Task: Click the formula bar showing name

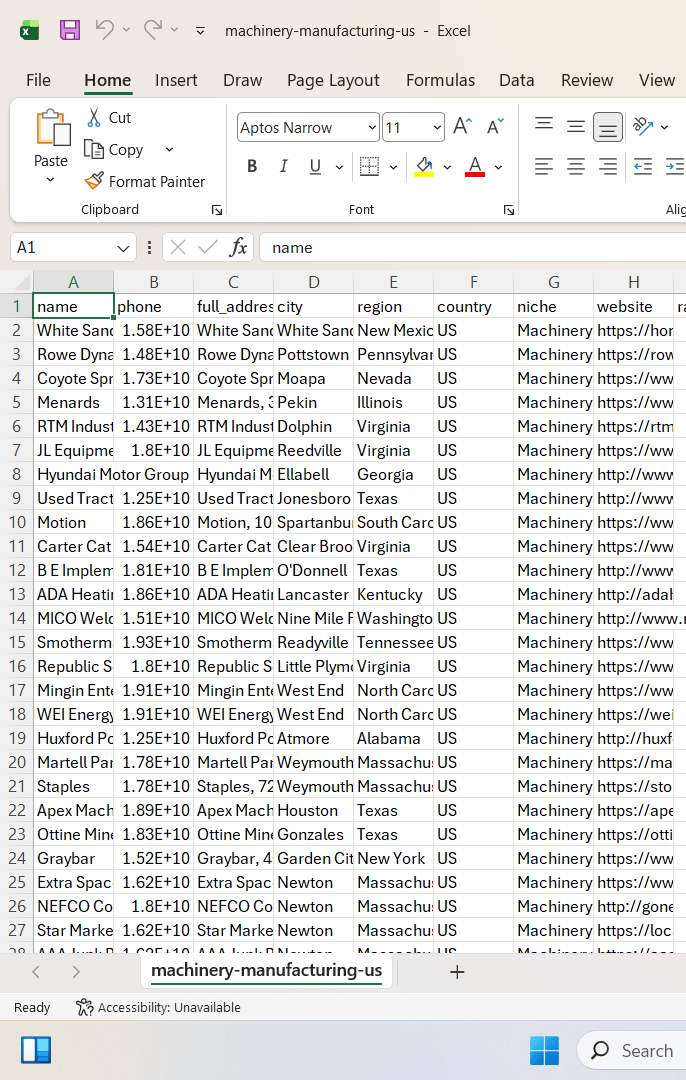Action: 472,247
